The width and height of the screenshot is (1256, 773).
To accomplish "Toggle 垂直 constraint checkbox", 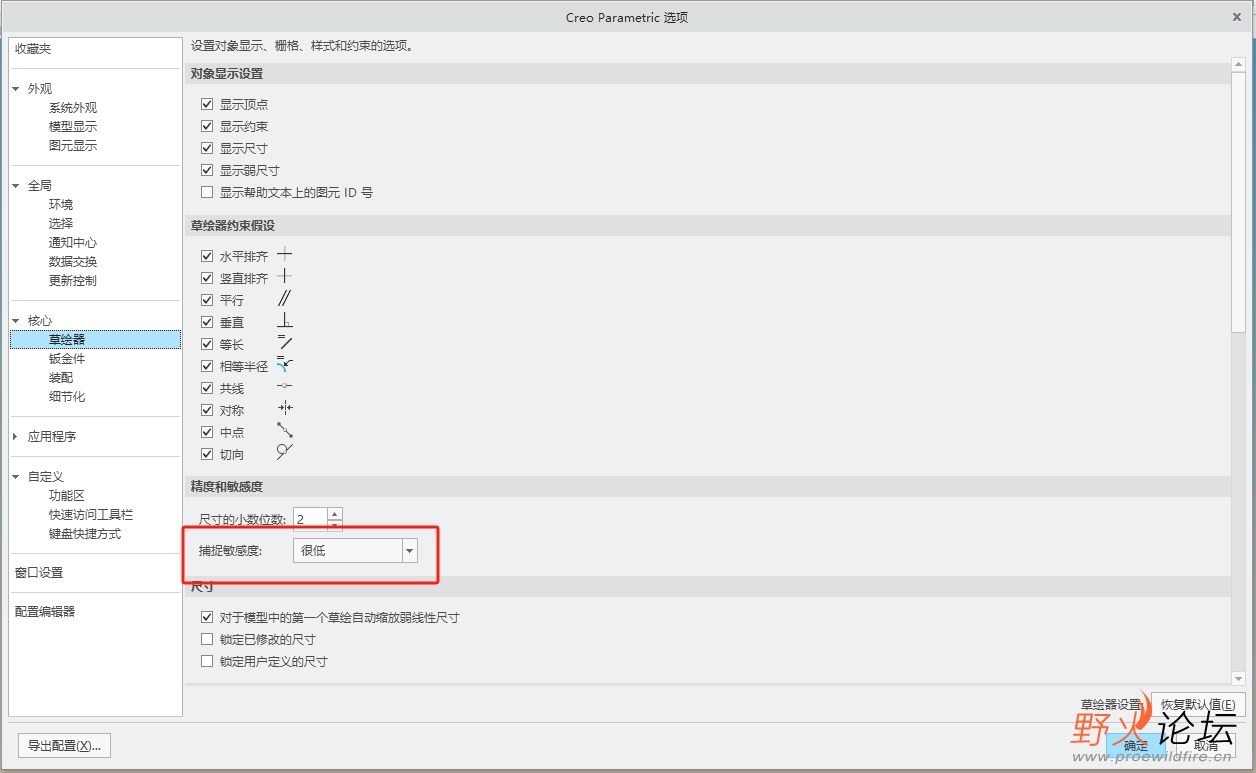I will [x=207, y=322].
